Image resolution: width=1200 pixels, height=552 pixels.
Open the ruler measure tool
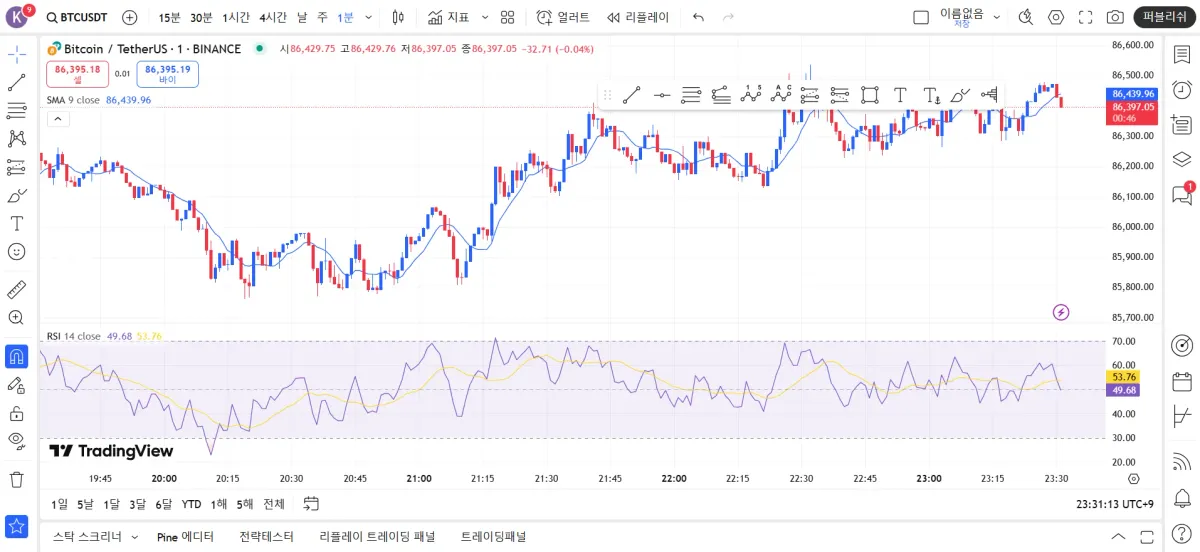(16, 290)
